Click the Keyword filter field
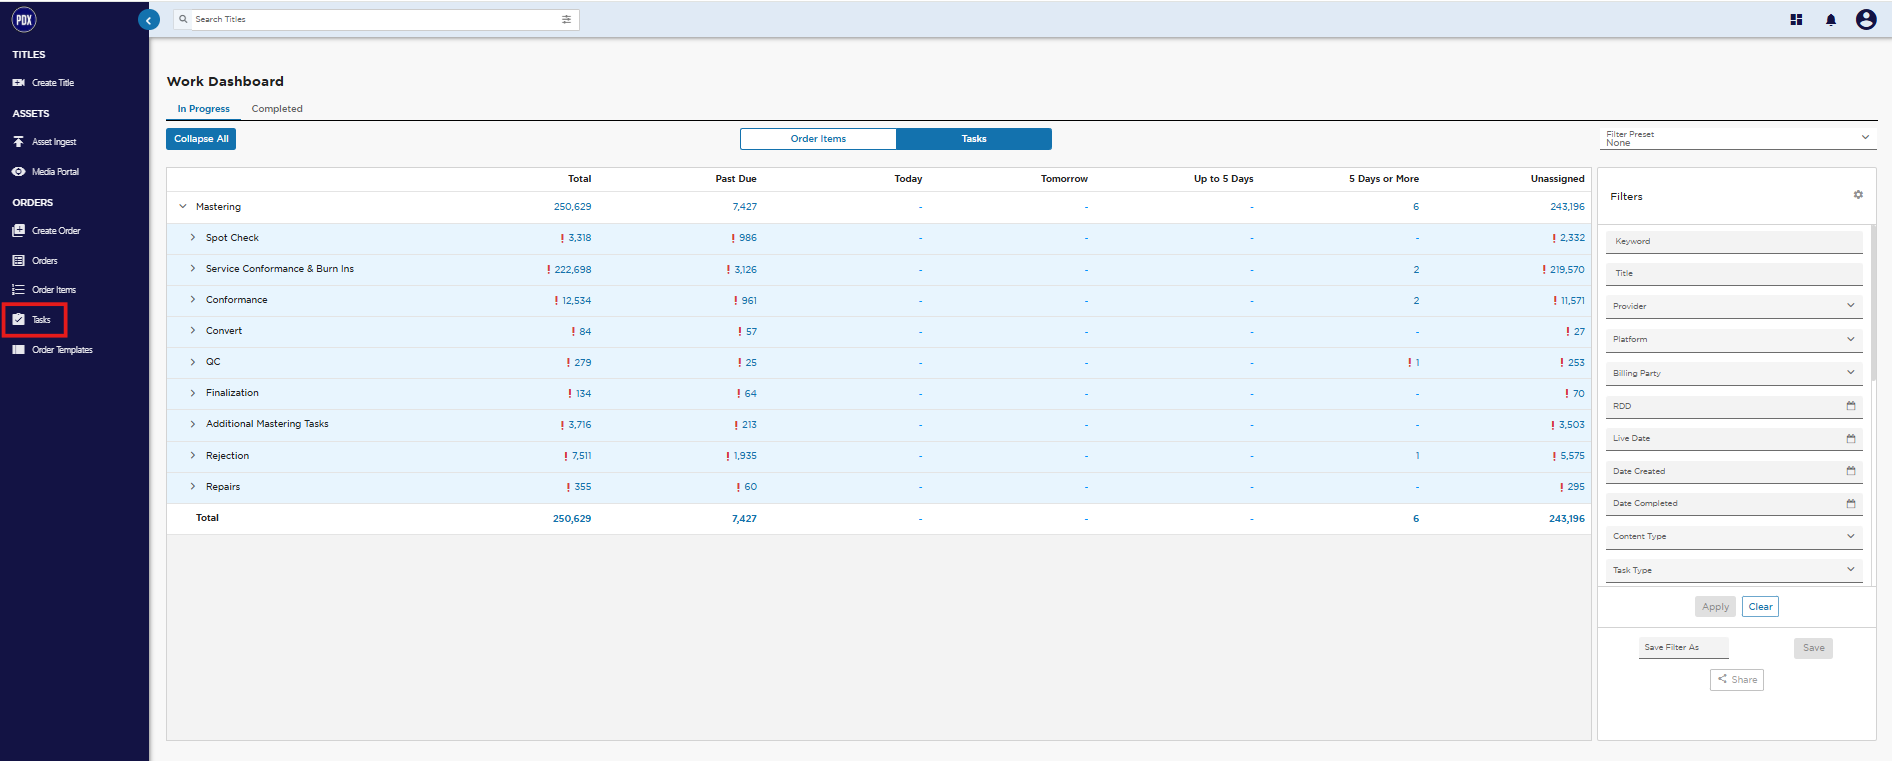 click(x=1734, y=241)
